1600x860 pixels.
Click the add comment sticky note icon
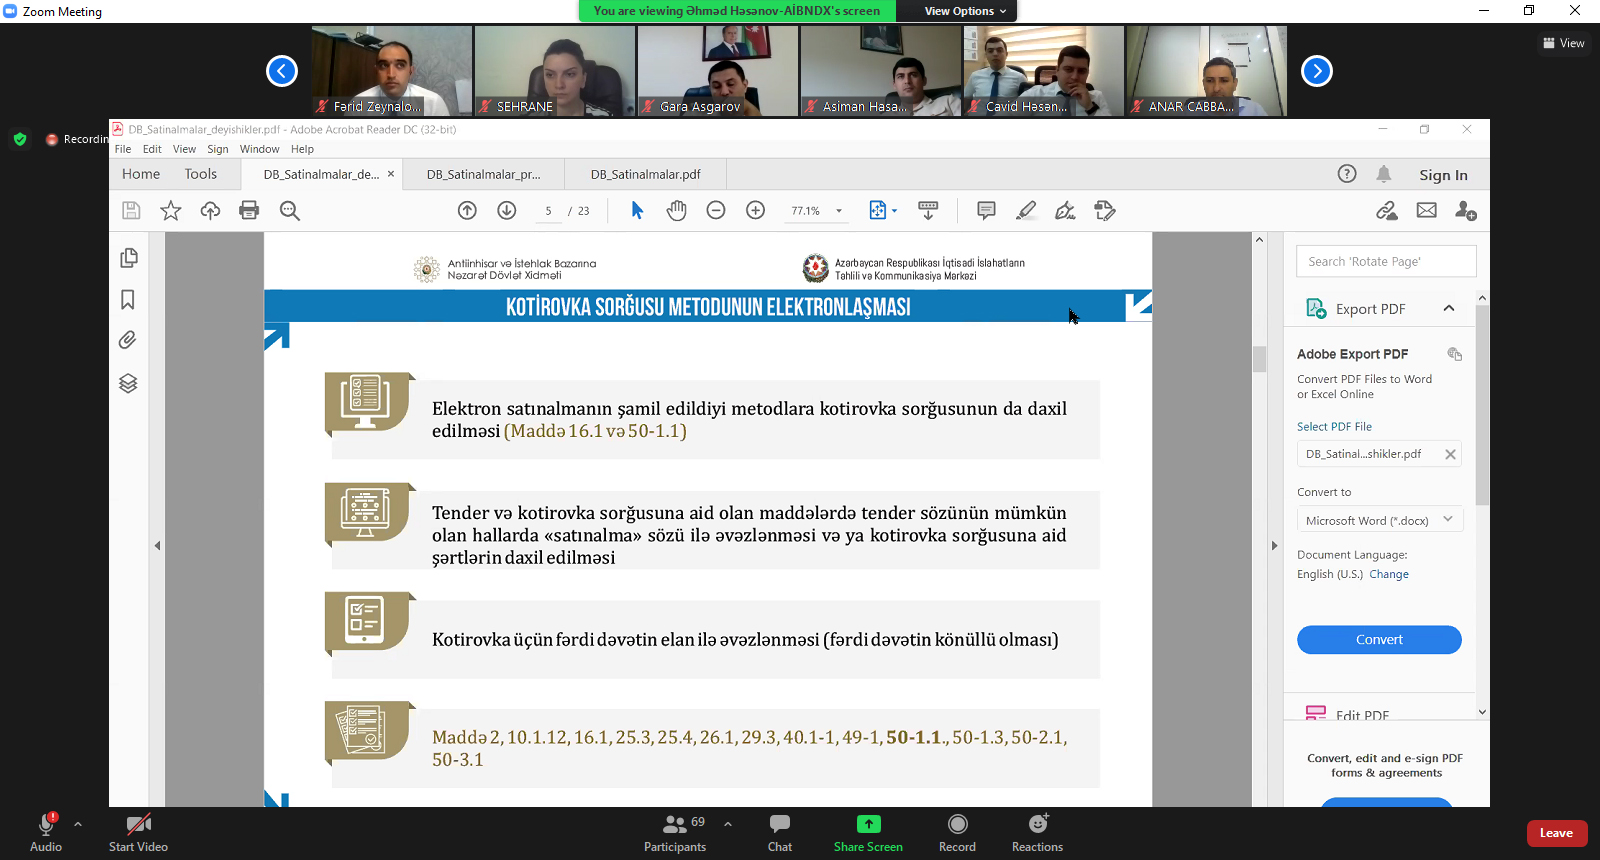tap(986, 210)
